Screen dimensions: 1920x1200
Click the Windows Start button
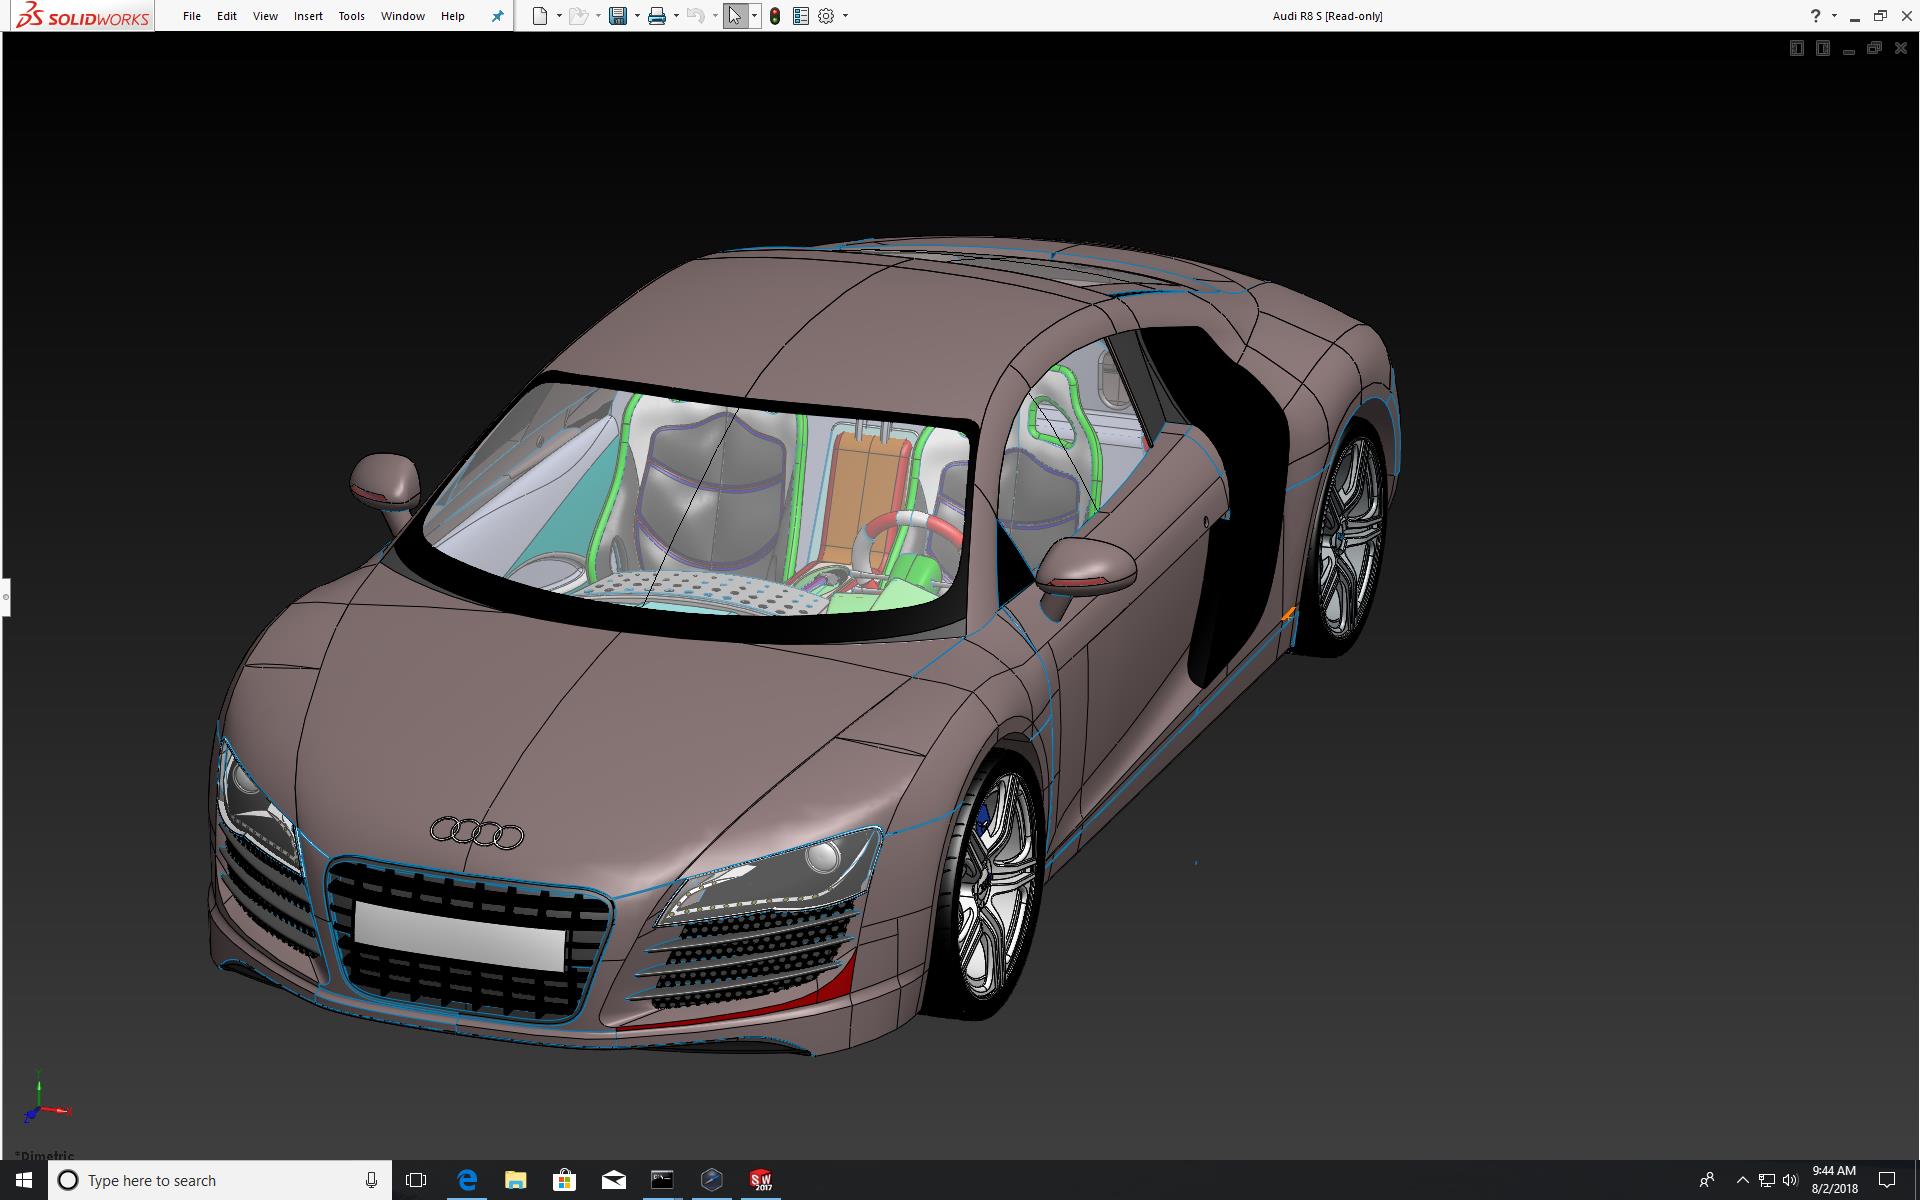coord(24,1180)
